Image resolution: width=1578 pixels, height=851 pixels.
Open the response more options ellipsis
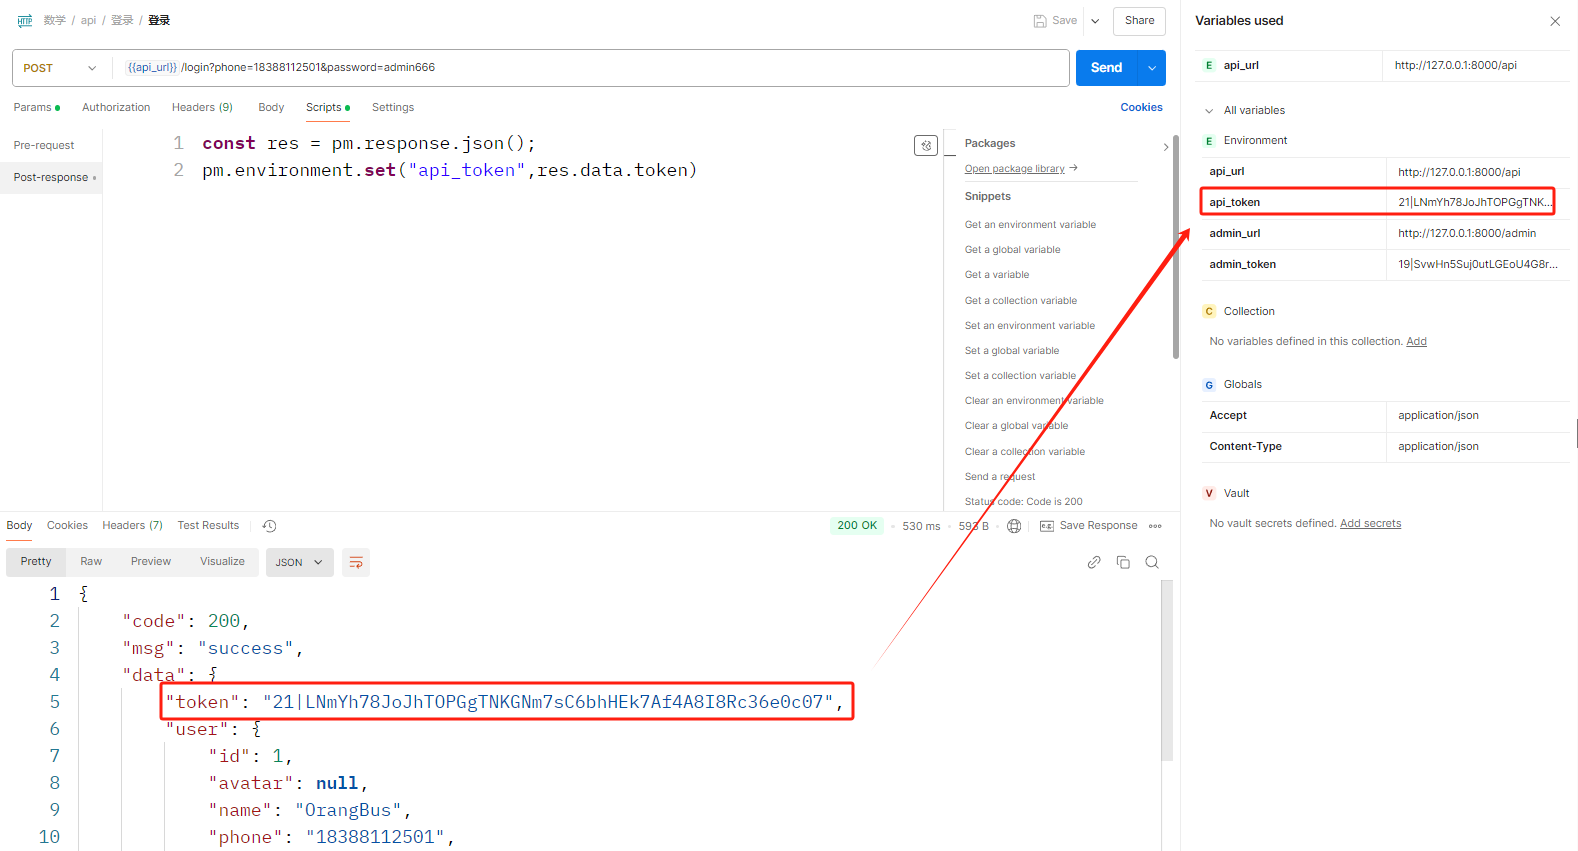pyautogui.click(x=1155, y=526)
